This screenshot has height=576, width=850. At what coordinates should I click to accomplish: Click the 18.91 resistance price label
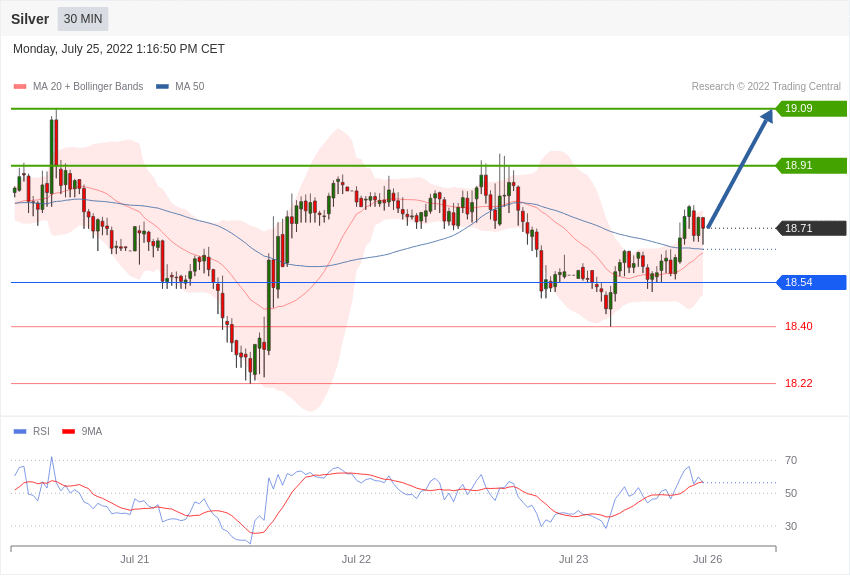[x=811, y=165]
